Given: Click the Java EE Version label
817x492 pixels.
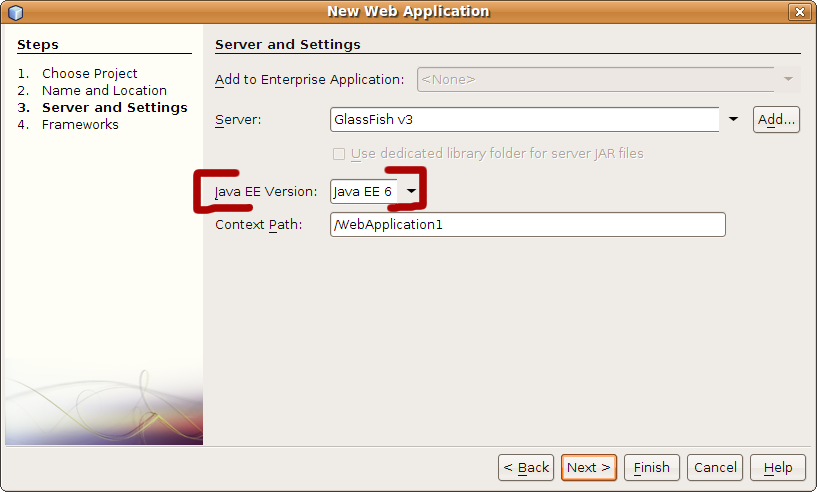Looking at the screenshot, I should [266, 192].
